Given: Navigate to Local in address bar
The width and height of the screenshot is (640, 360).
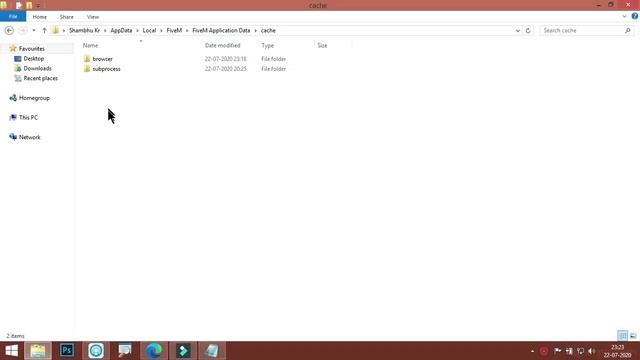Looking at the screenshot, I should [149, 31].
